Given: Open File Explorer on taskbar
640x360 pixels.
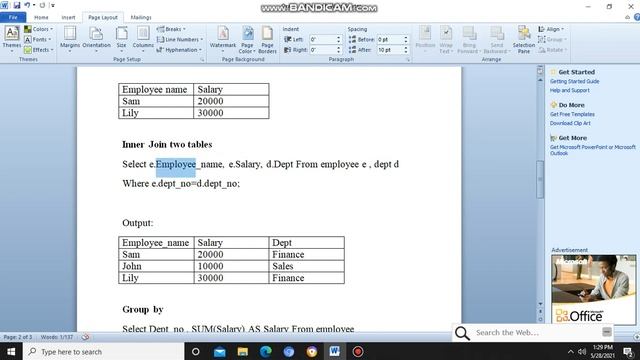Looking at the screenshot, I should (243, 352).
